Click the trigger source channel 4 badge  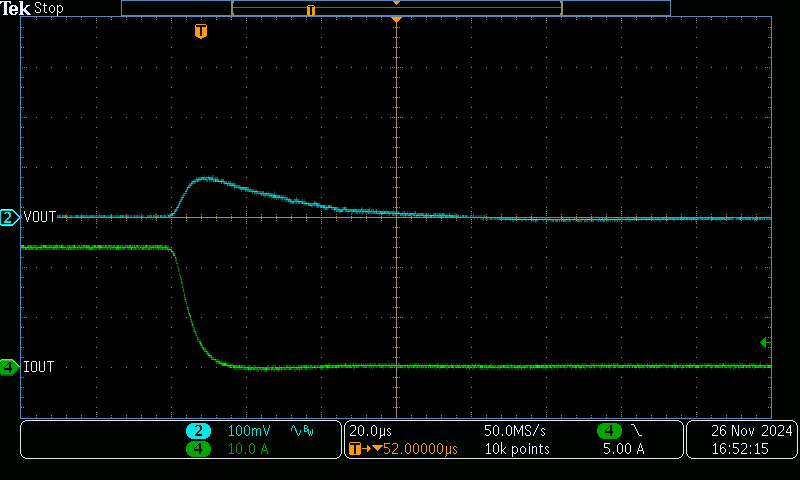coord(609,431)
